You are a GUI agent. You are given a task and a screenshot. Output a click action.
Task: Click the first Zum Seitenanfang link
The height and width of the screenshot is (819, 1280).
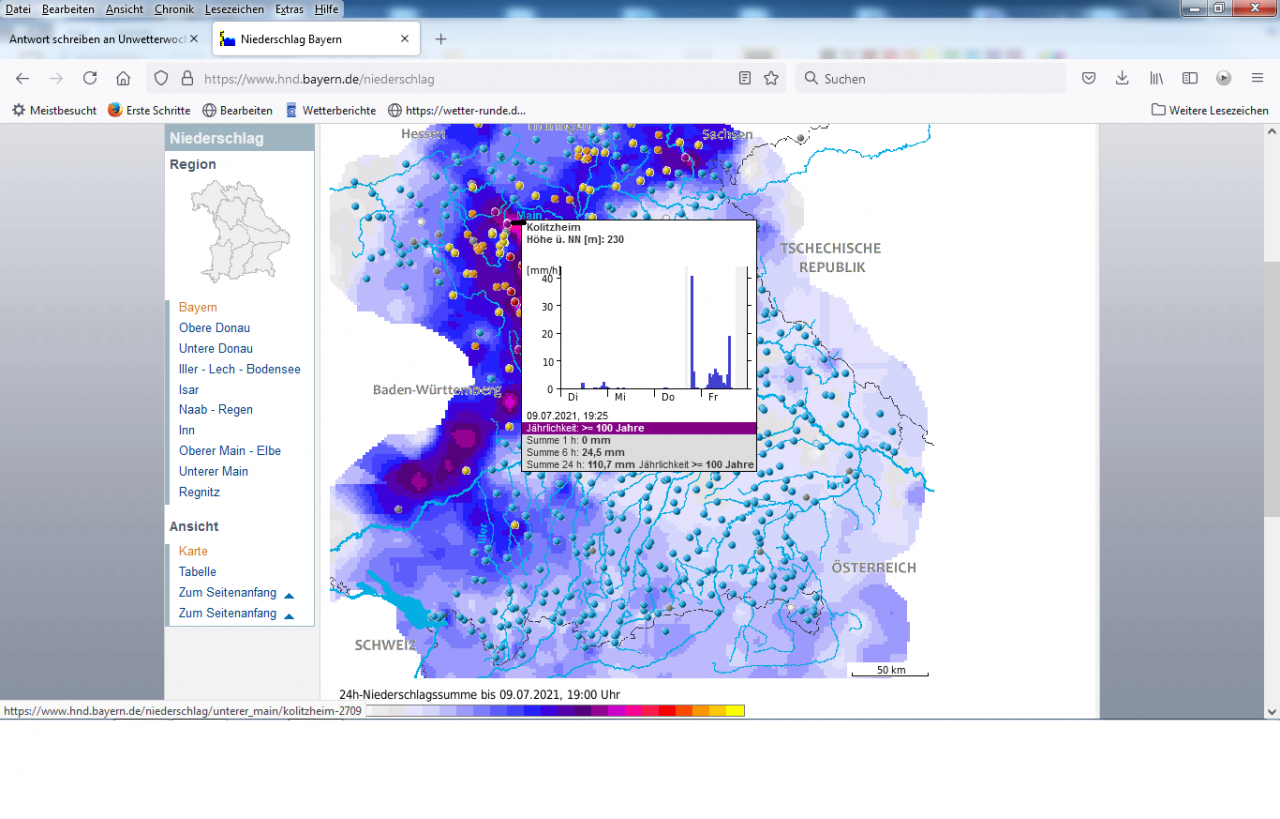228,593
